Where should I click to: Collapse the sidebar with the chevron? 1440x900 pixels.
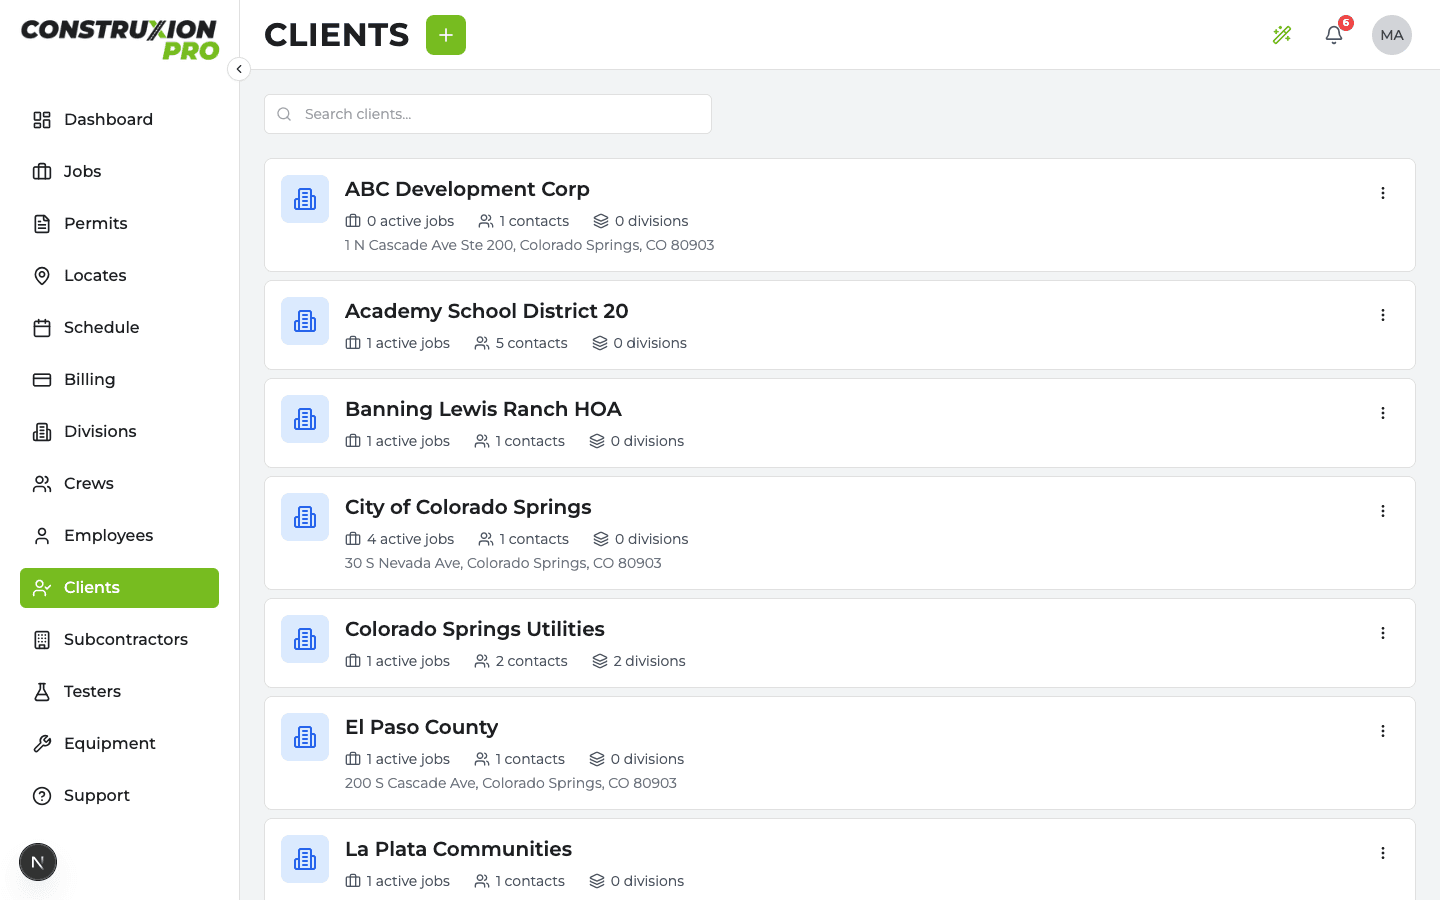click(x=239, y=69)
